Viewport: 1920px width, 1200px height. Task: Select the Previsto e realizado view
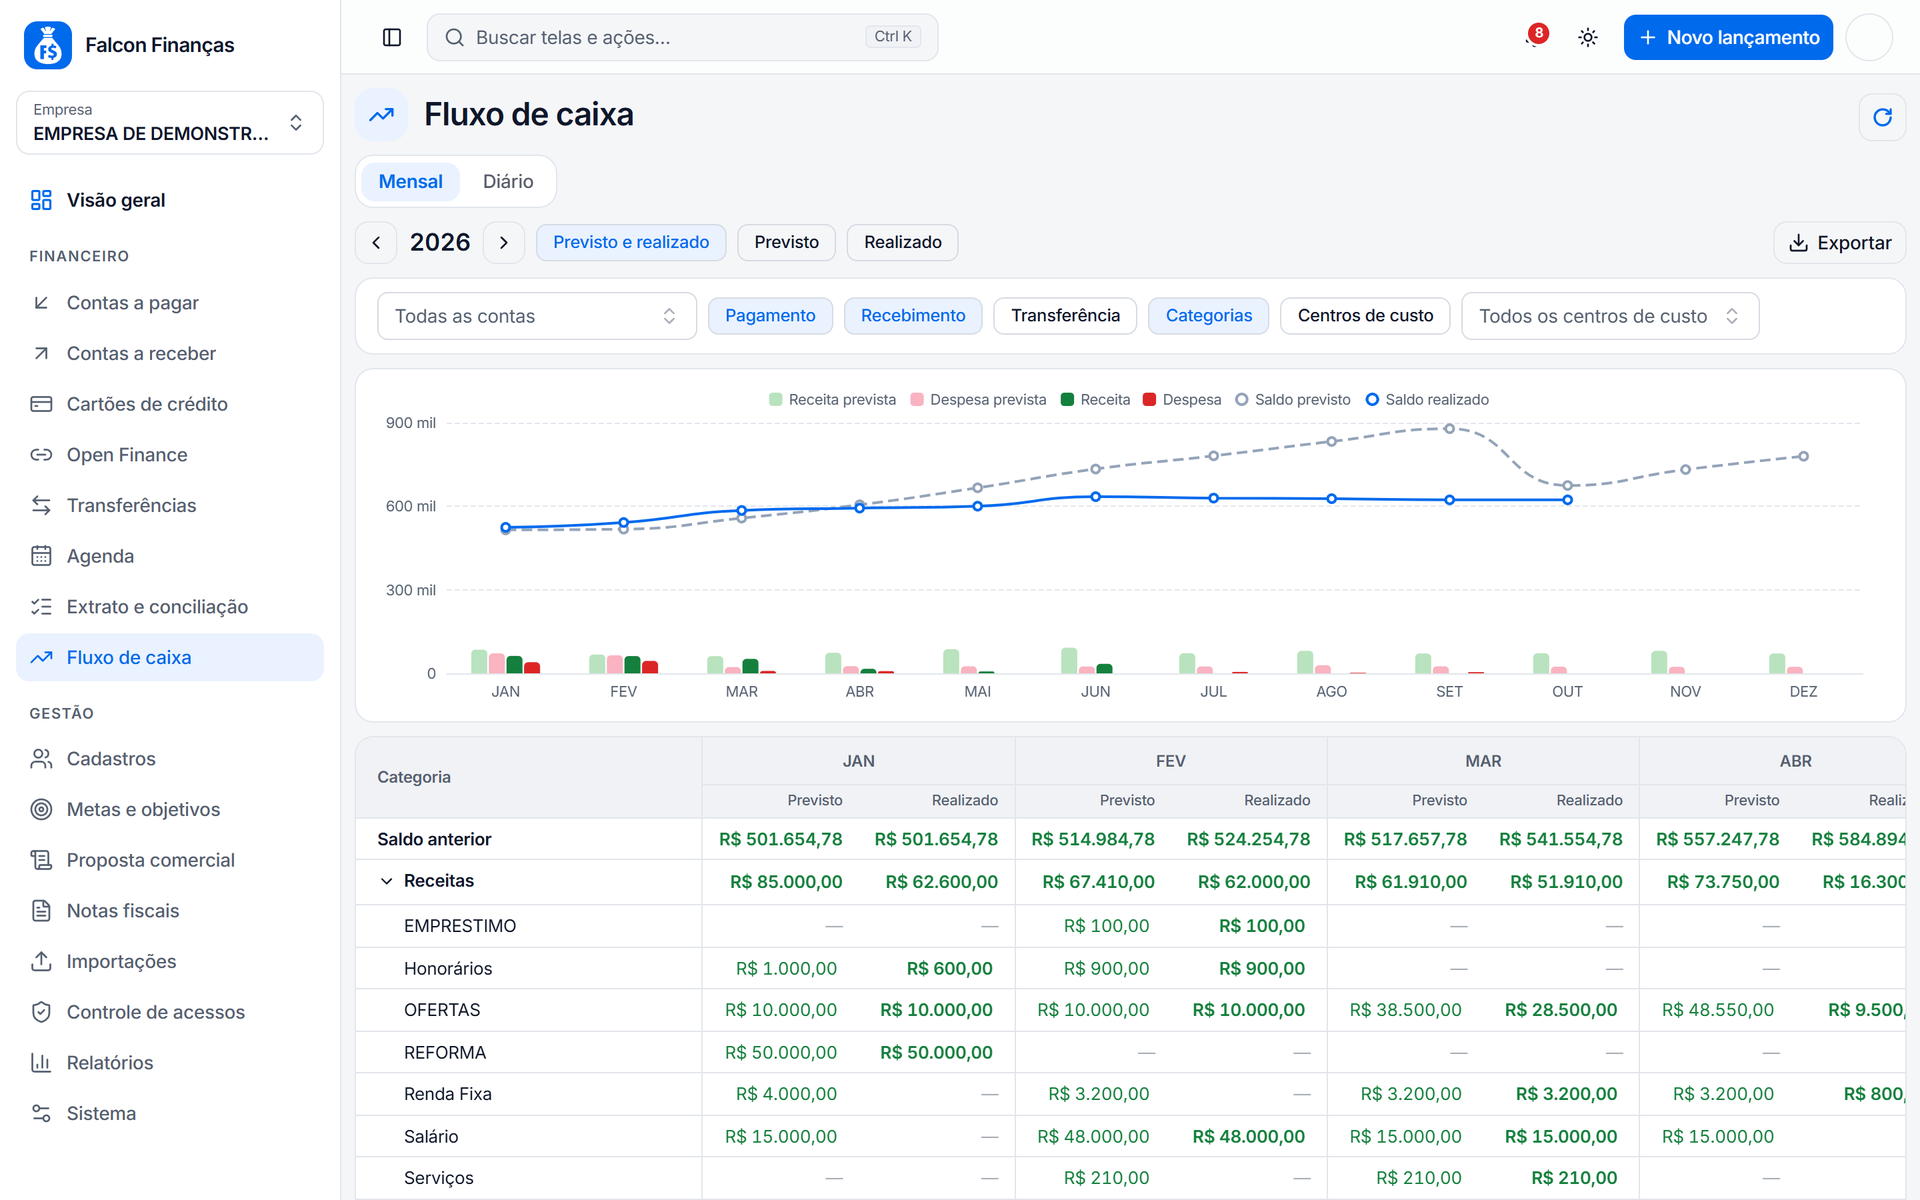tap(631, 242)
